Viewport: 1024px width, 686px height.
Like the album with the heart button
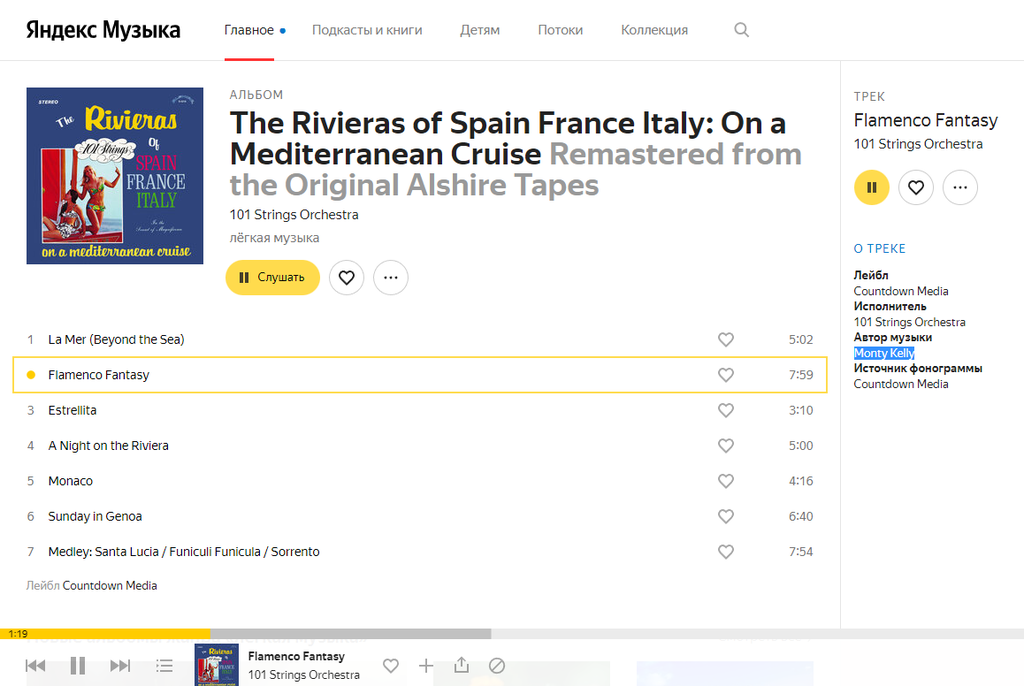point(346,278)
